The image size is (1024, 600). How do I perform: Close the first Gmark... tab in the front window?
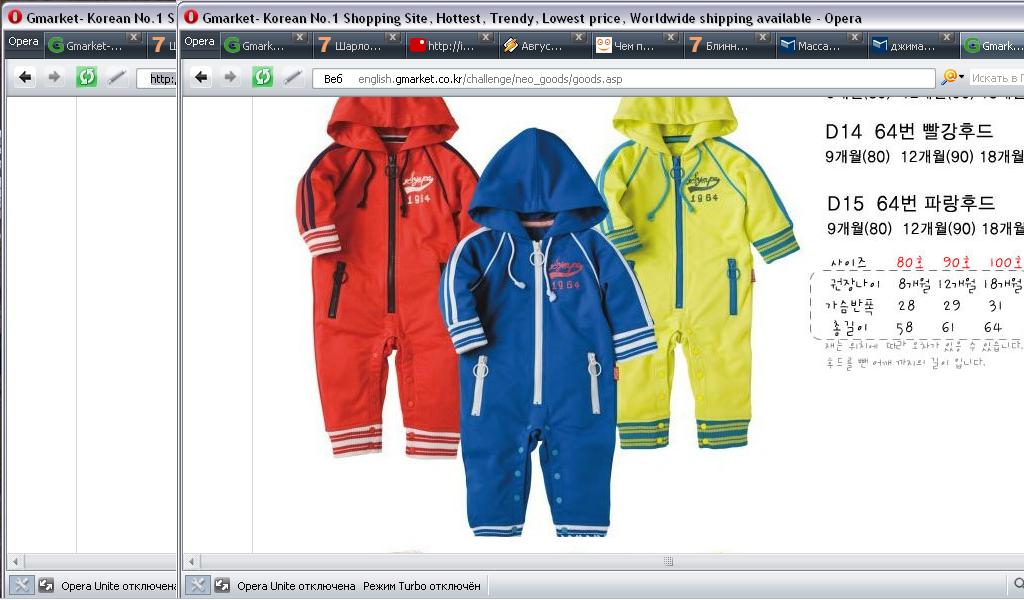pyautogui.click(x=300, y=37)
